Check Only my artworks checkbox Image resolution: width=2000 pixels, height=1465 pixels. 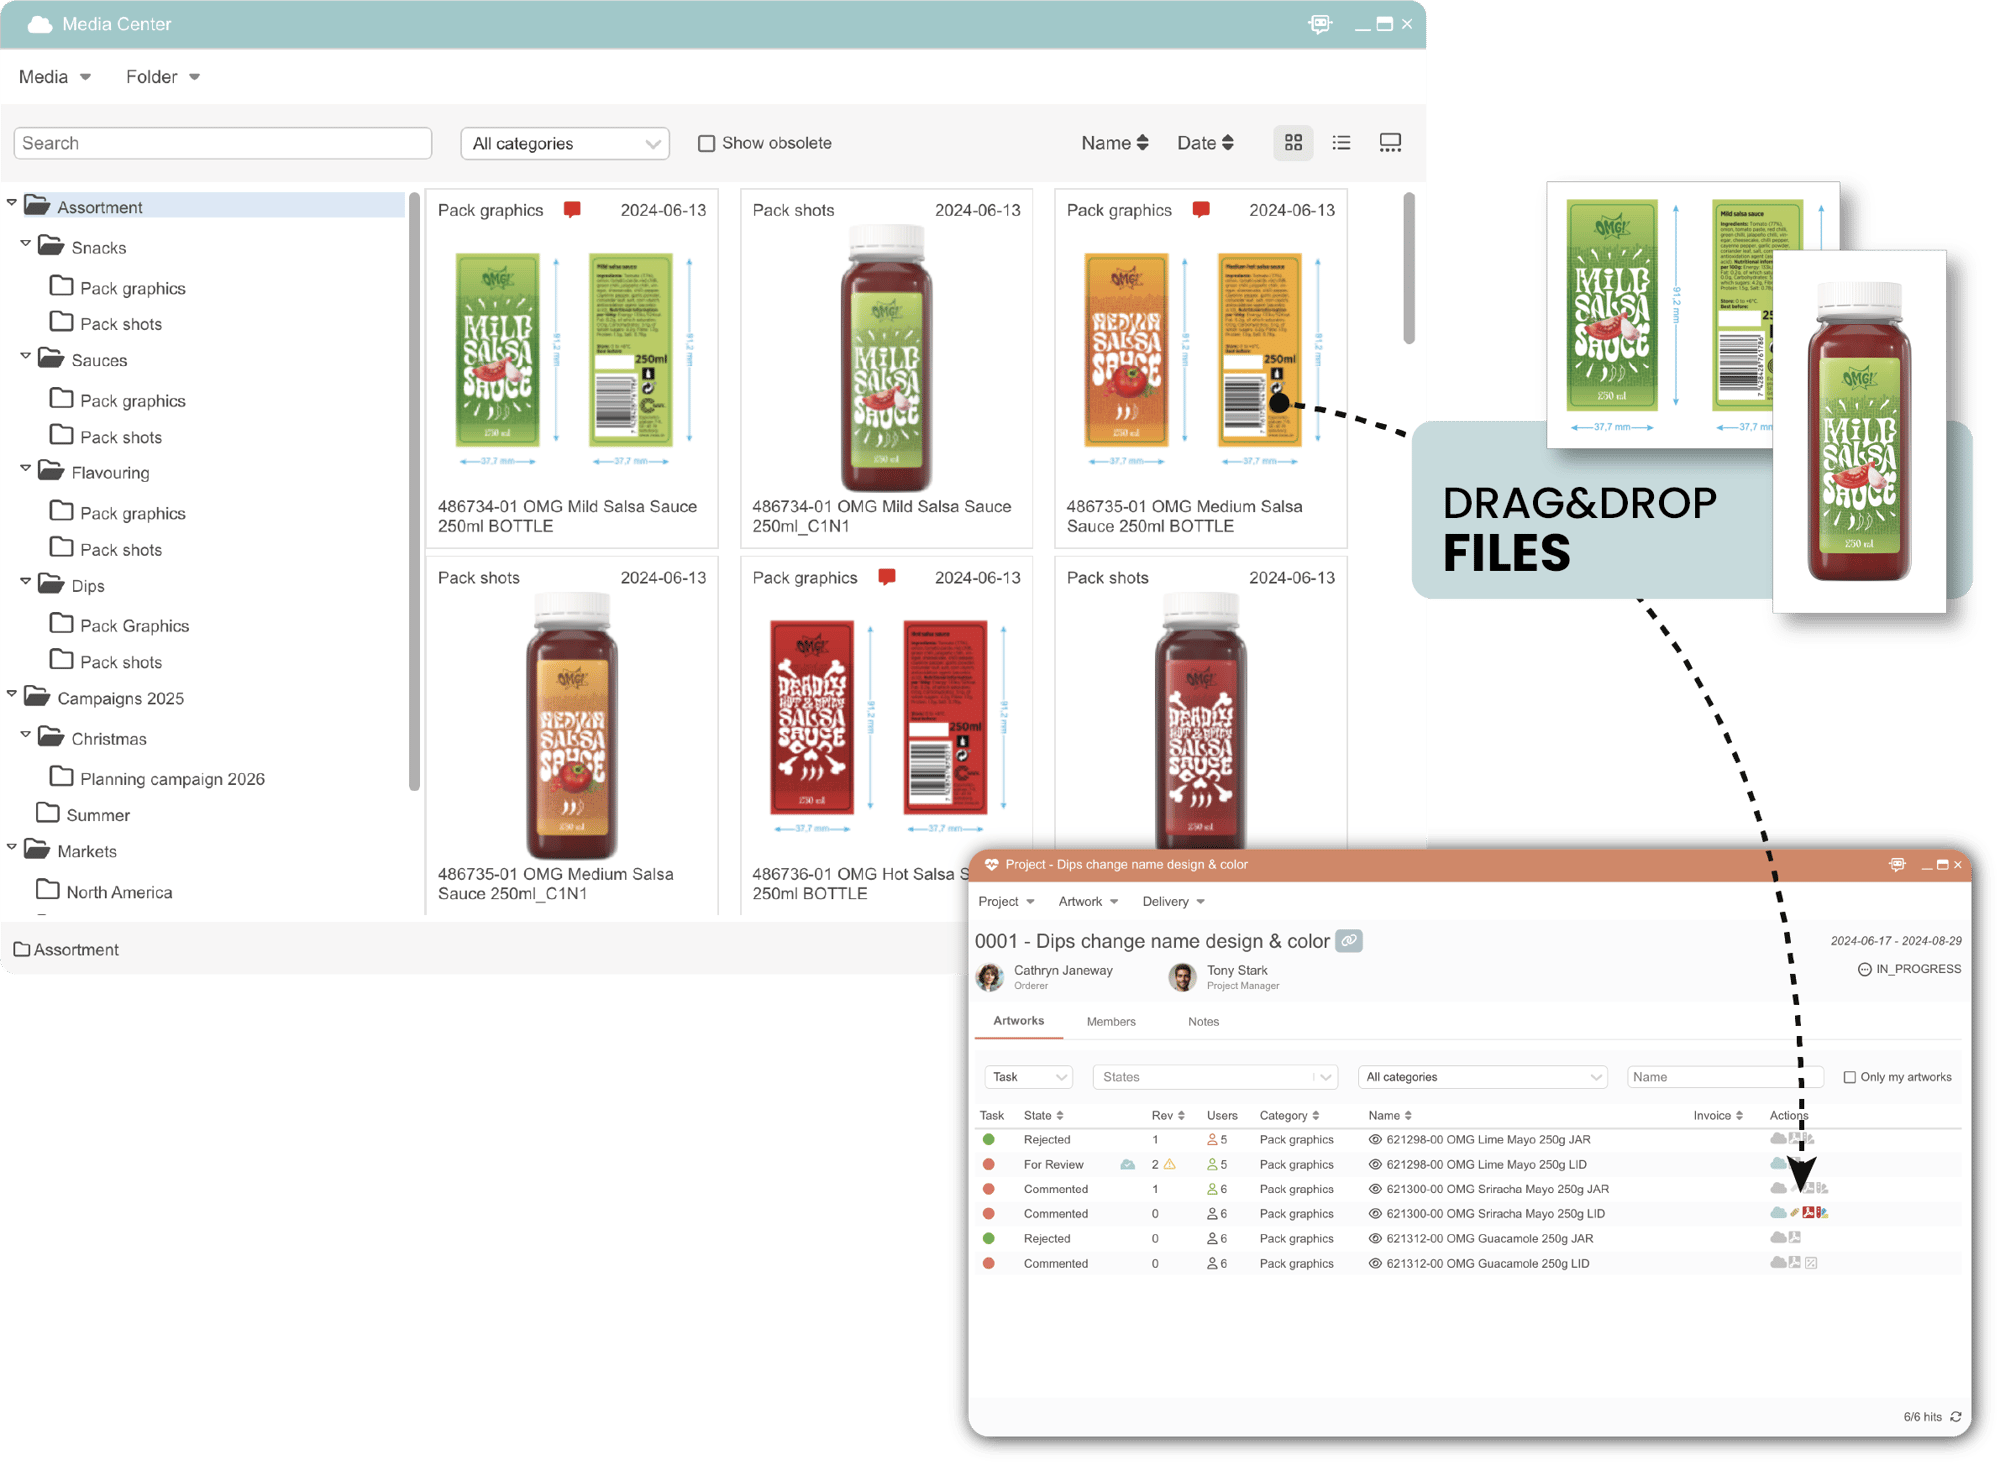point(1849,1077)
